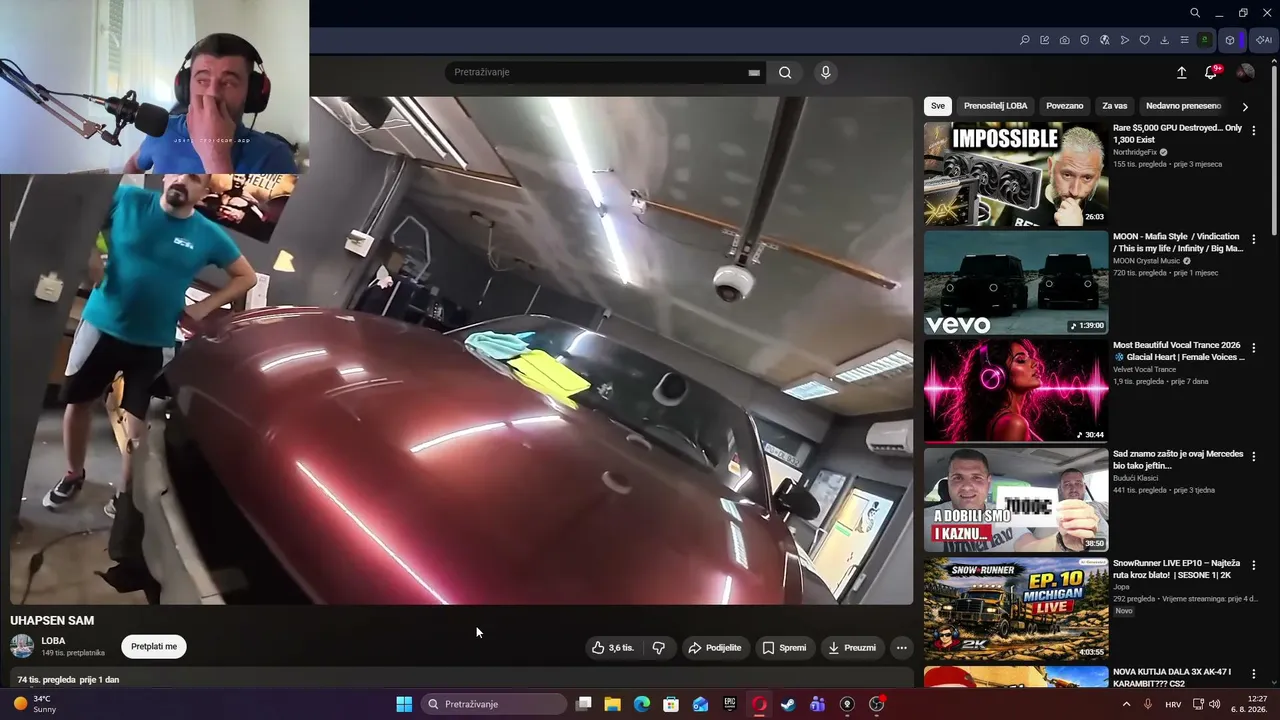The width and height of the screenshot is (1280, 720).
Task: Open Epic Games Launcher from the taskbar
Action: coord(730,704)
